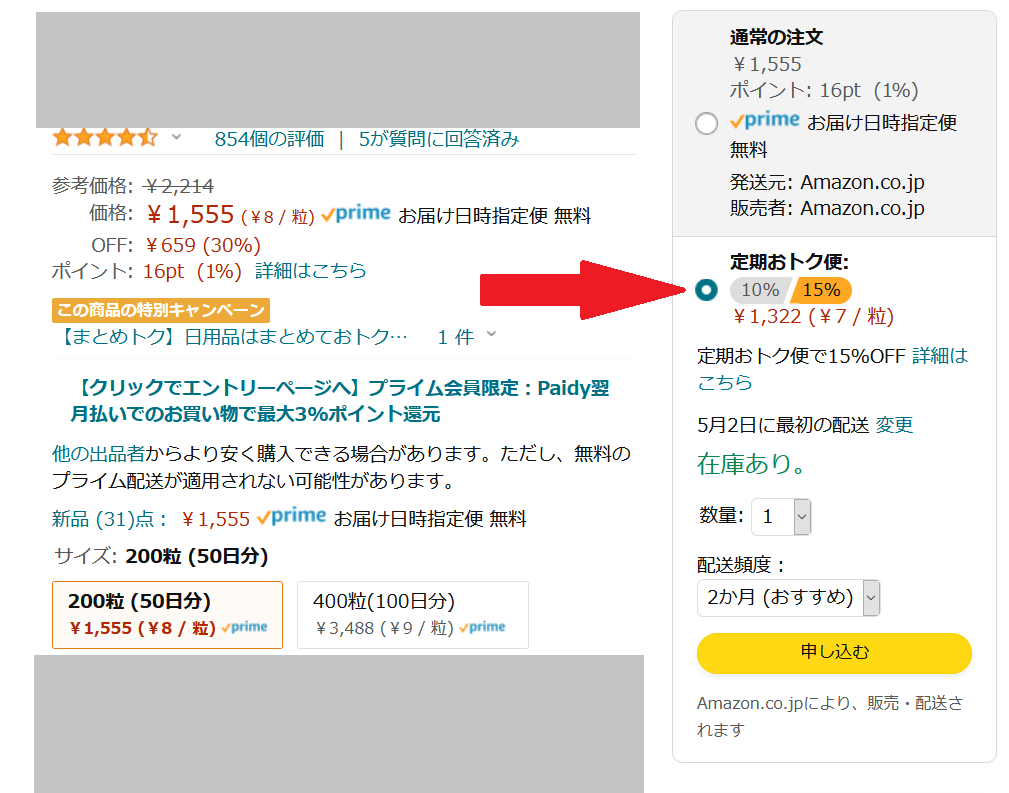Image resolution: width=1009 pixels, height=793 pixels.
Task: Open 定期おトク便 詳細はこちら link
Action: pyautogui.click(x=833, y=369)
